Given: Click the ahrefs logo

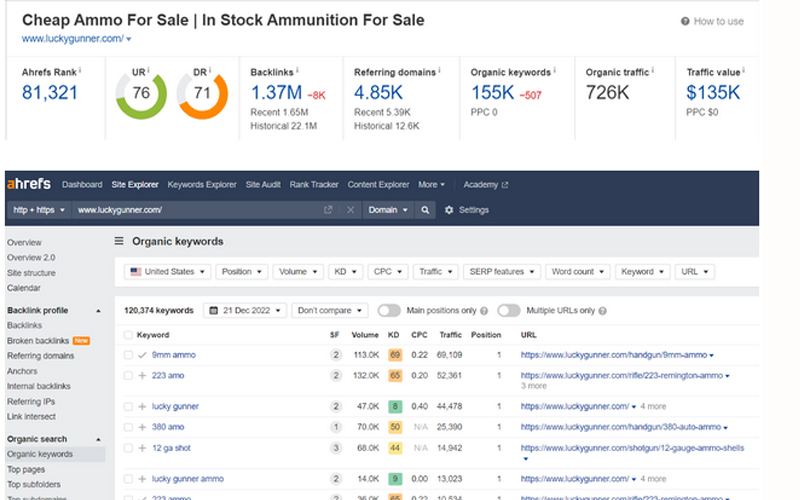Looking at the screenshot, I should click(x=29, y=184).
